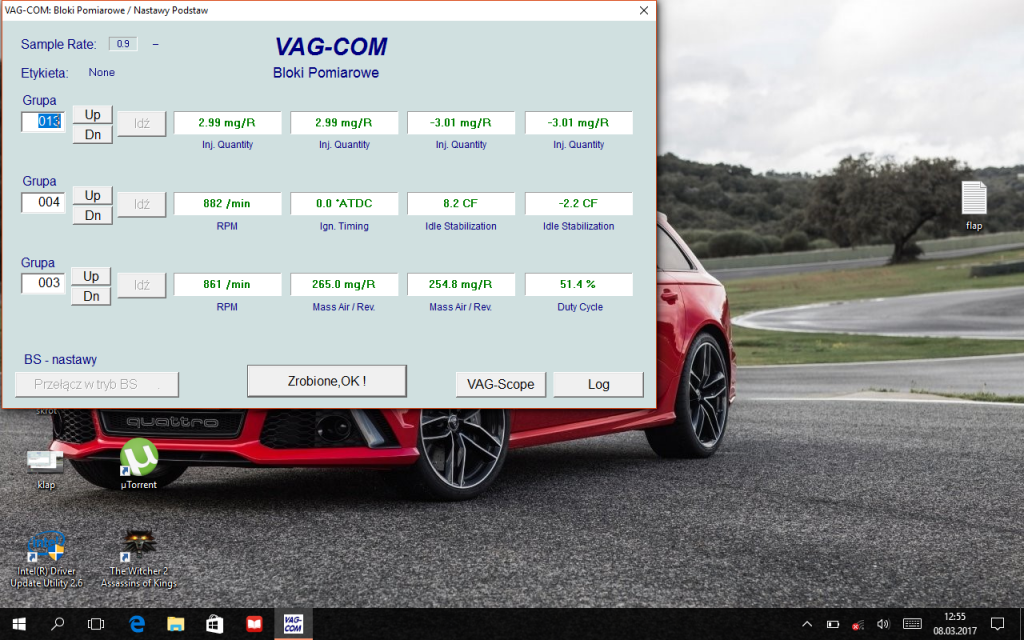Image resolution: width=1024 pixels, height=640 pixels.
Task: Open the taskbar clock showing 12:55
Action: (x=954, y=624)
